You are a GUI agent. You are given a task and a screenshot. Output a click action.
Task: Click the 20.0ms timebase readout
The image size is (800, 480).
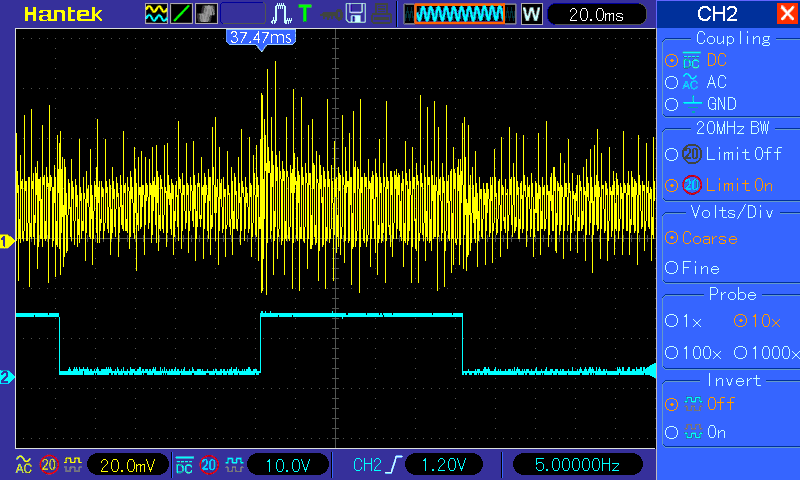pos(596,14)
